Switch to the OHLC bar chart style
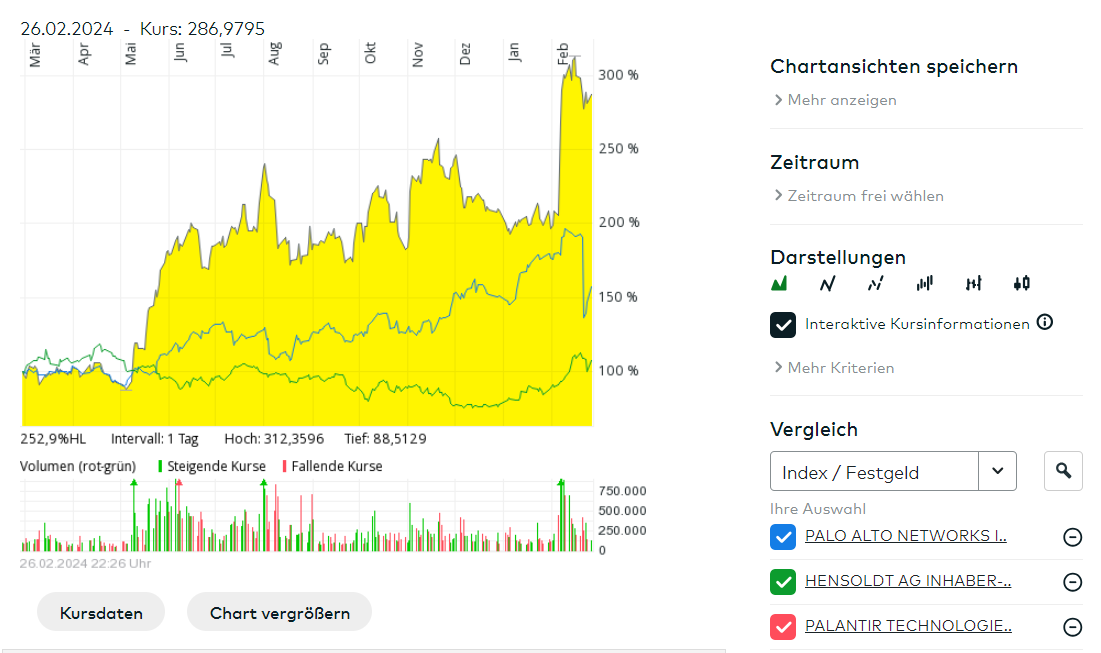The height and width of the screenshot is (653, 1101). [x=972, y=283]
